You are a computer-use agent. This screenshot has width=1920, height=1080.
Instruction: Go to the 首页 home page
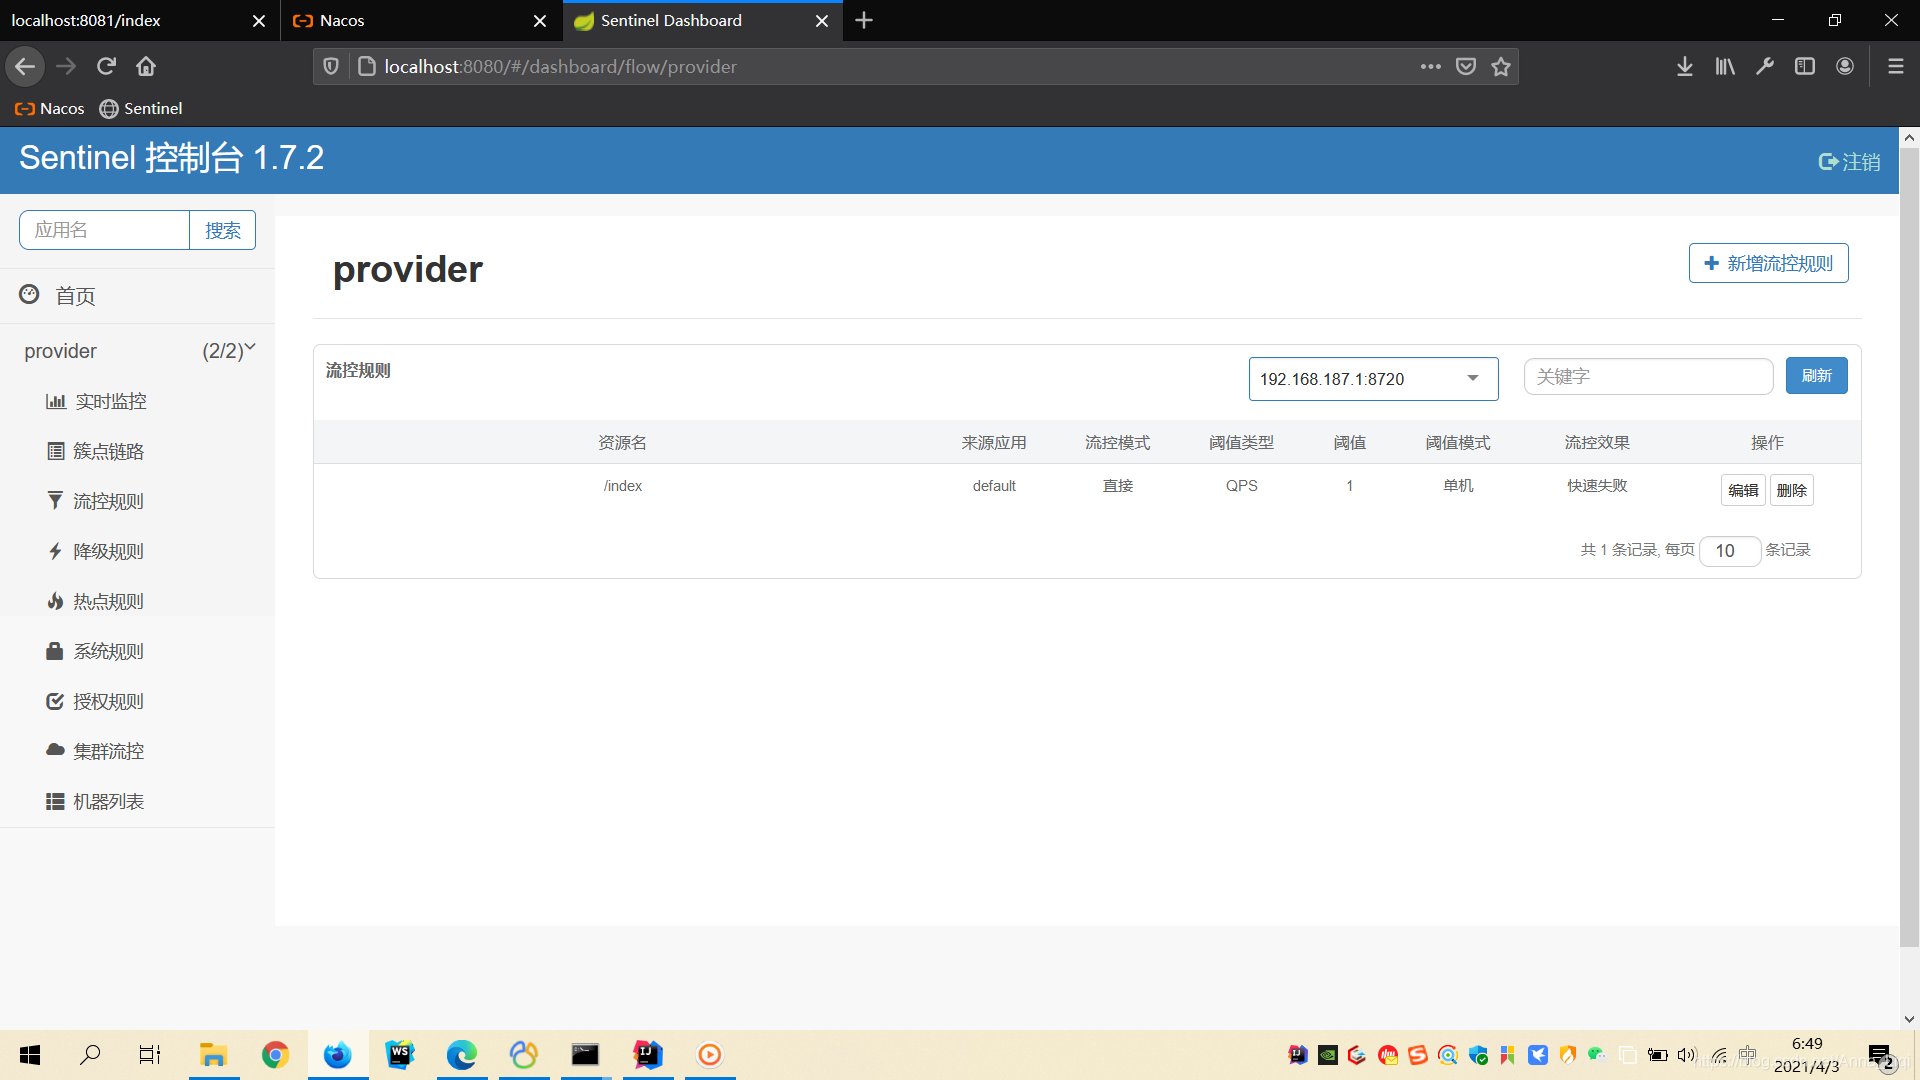pyautogui.click(x=58, y=295)
